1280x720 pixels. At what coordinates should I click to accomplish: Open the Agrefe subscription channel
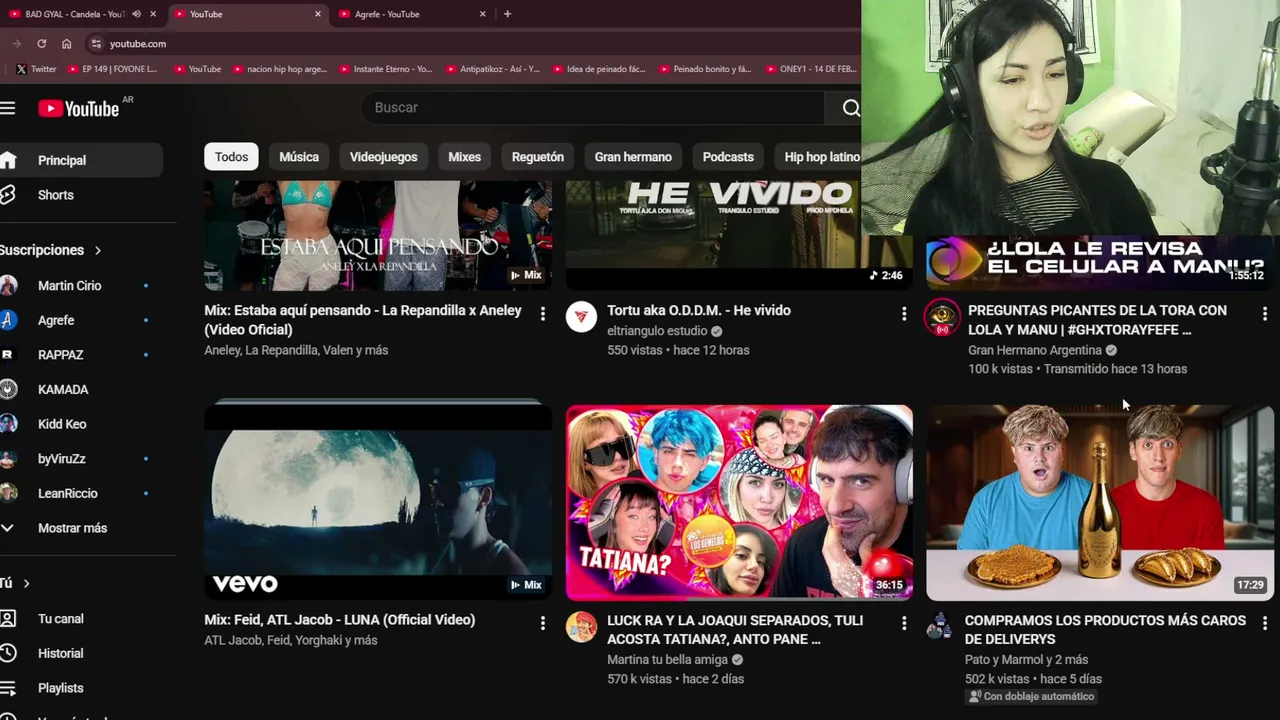(81, 320)
